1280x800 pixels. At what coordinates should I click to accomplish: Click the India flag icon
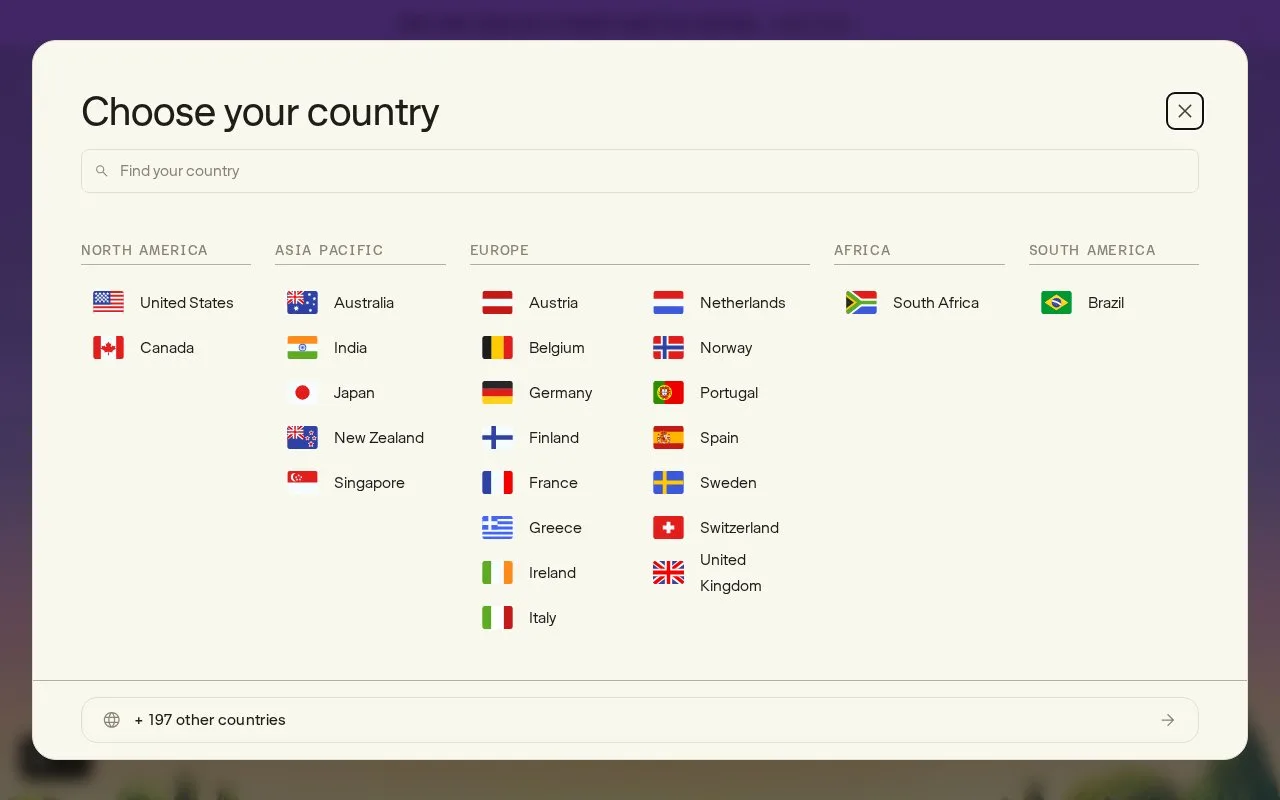[x=302, y=347]
